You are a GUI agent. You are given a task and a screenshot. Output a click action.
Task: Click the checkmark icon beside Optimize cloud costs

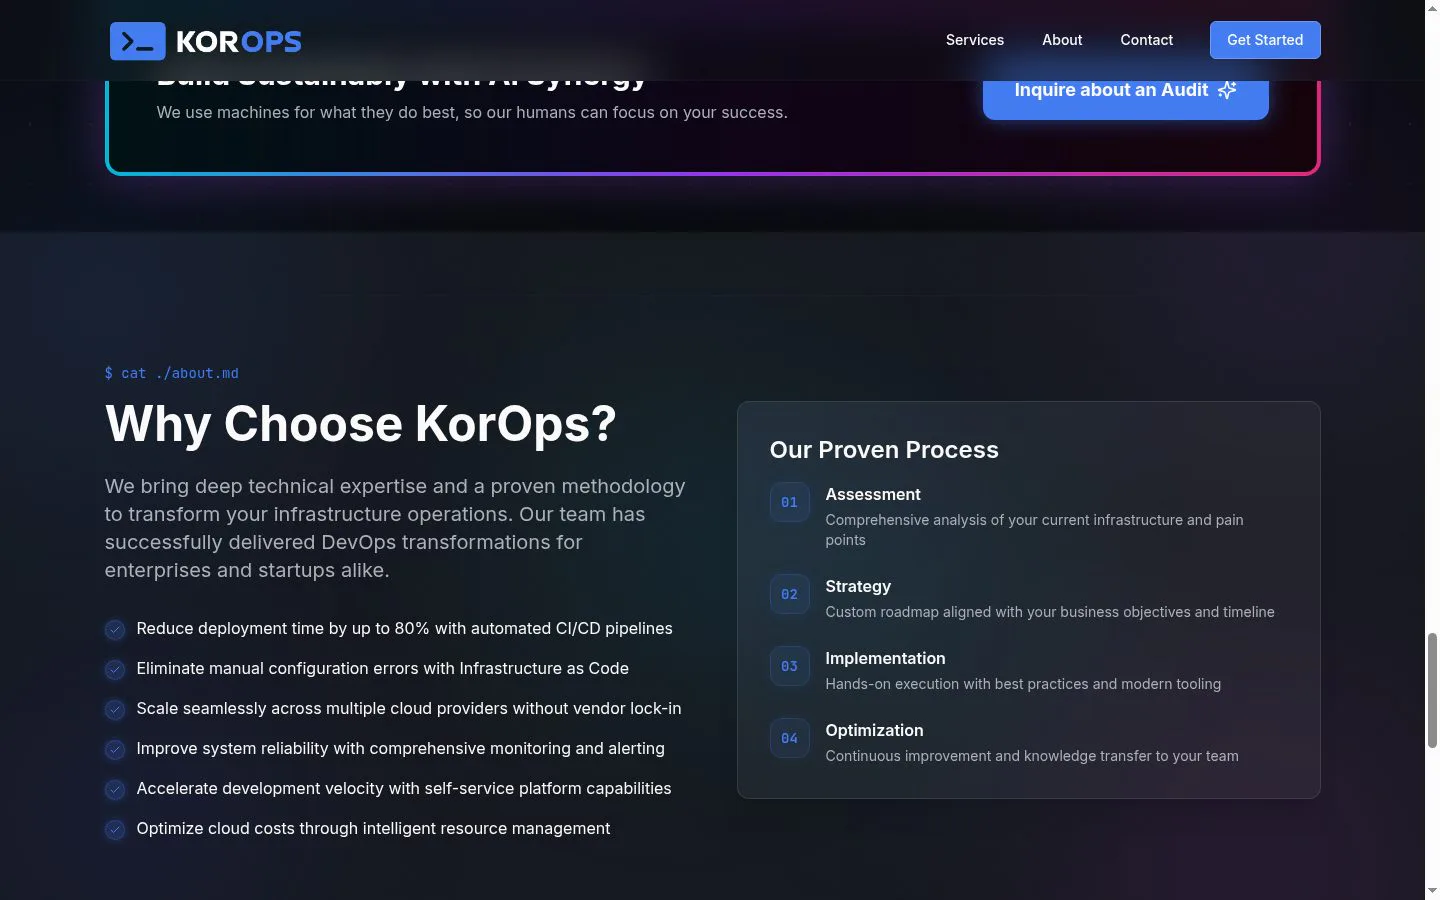tap(115, 829)
